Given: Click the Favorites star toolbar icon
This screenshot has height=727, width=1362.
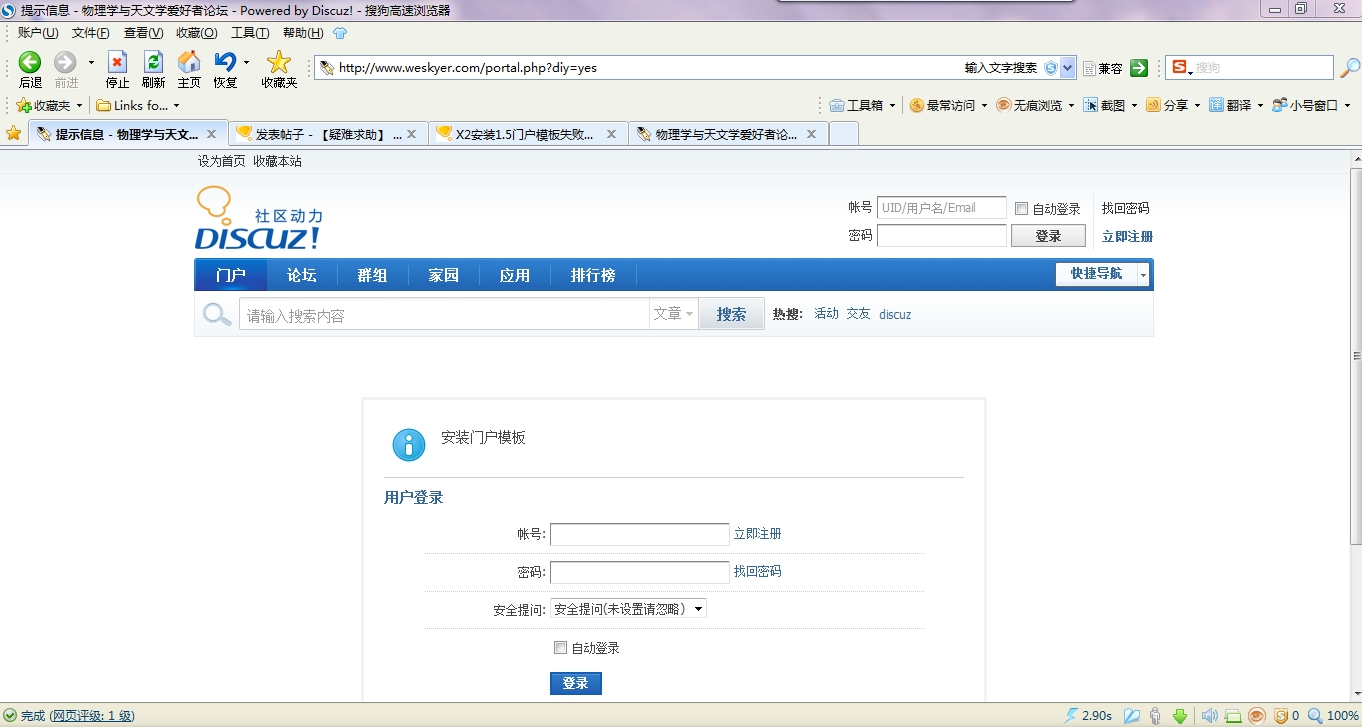Looking at the screenshot, I should pos(279,62).
